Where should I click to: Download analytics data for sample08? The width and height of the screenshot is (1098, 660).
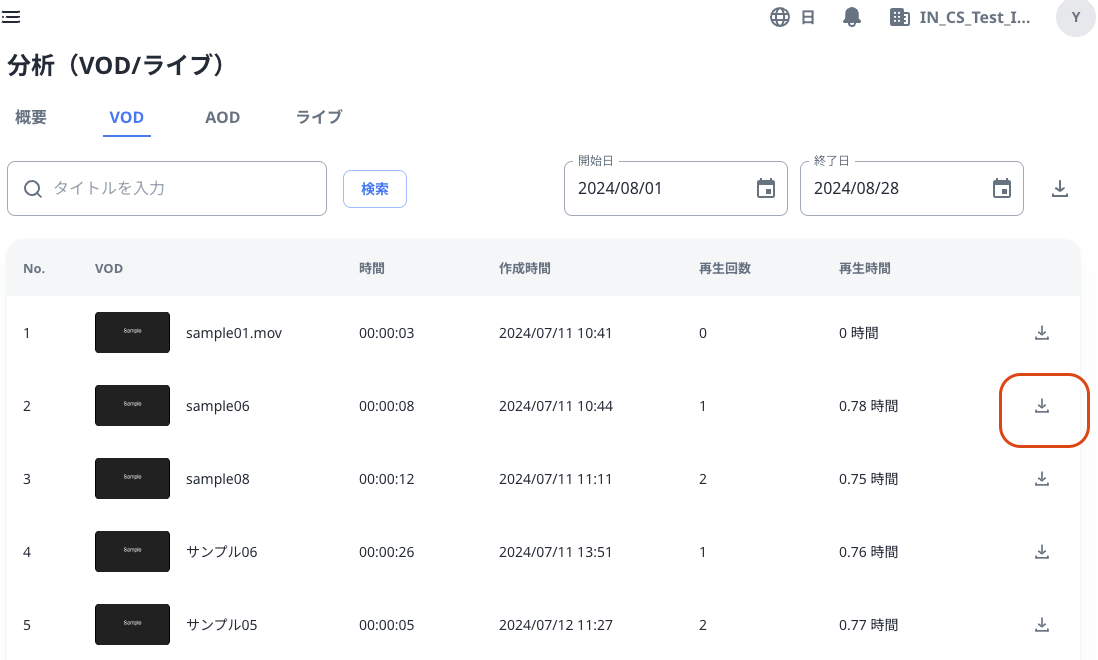(x=1042, y=478)
